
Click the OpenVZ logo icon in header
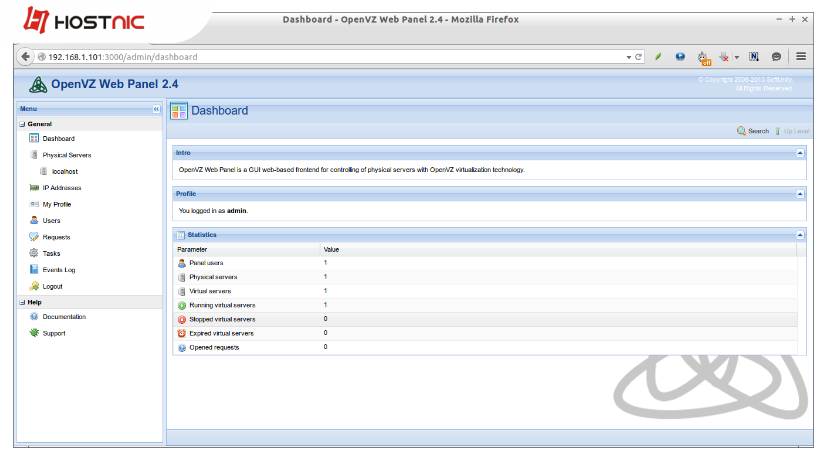(38, 84)
